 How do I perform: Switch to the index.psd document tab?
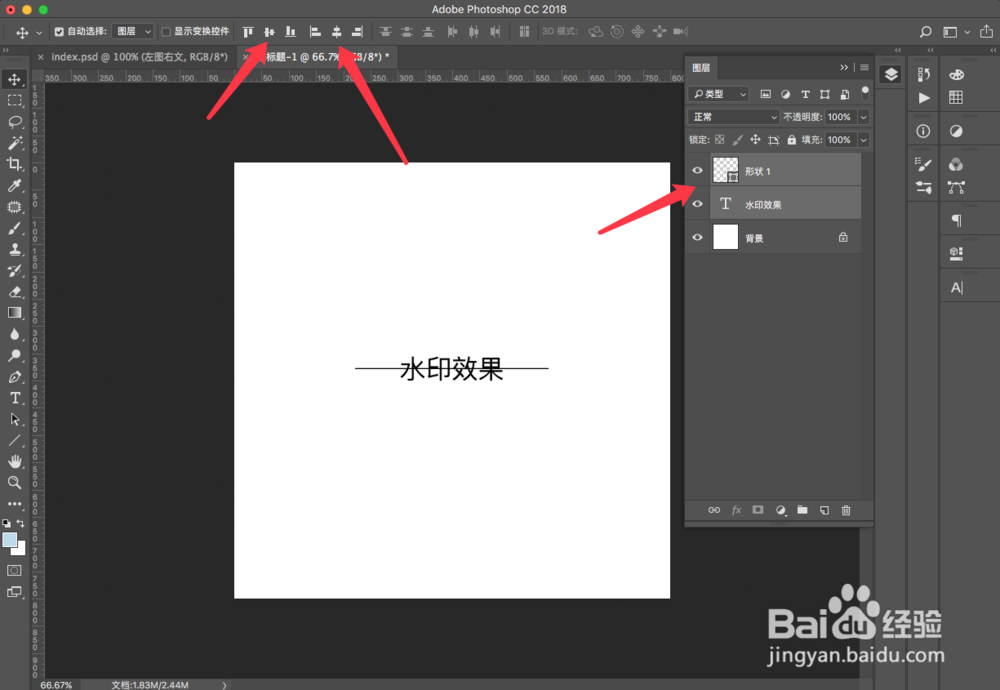139,57
